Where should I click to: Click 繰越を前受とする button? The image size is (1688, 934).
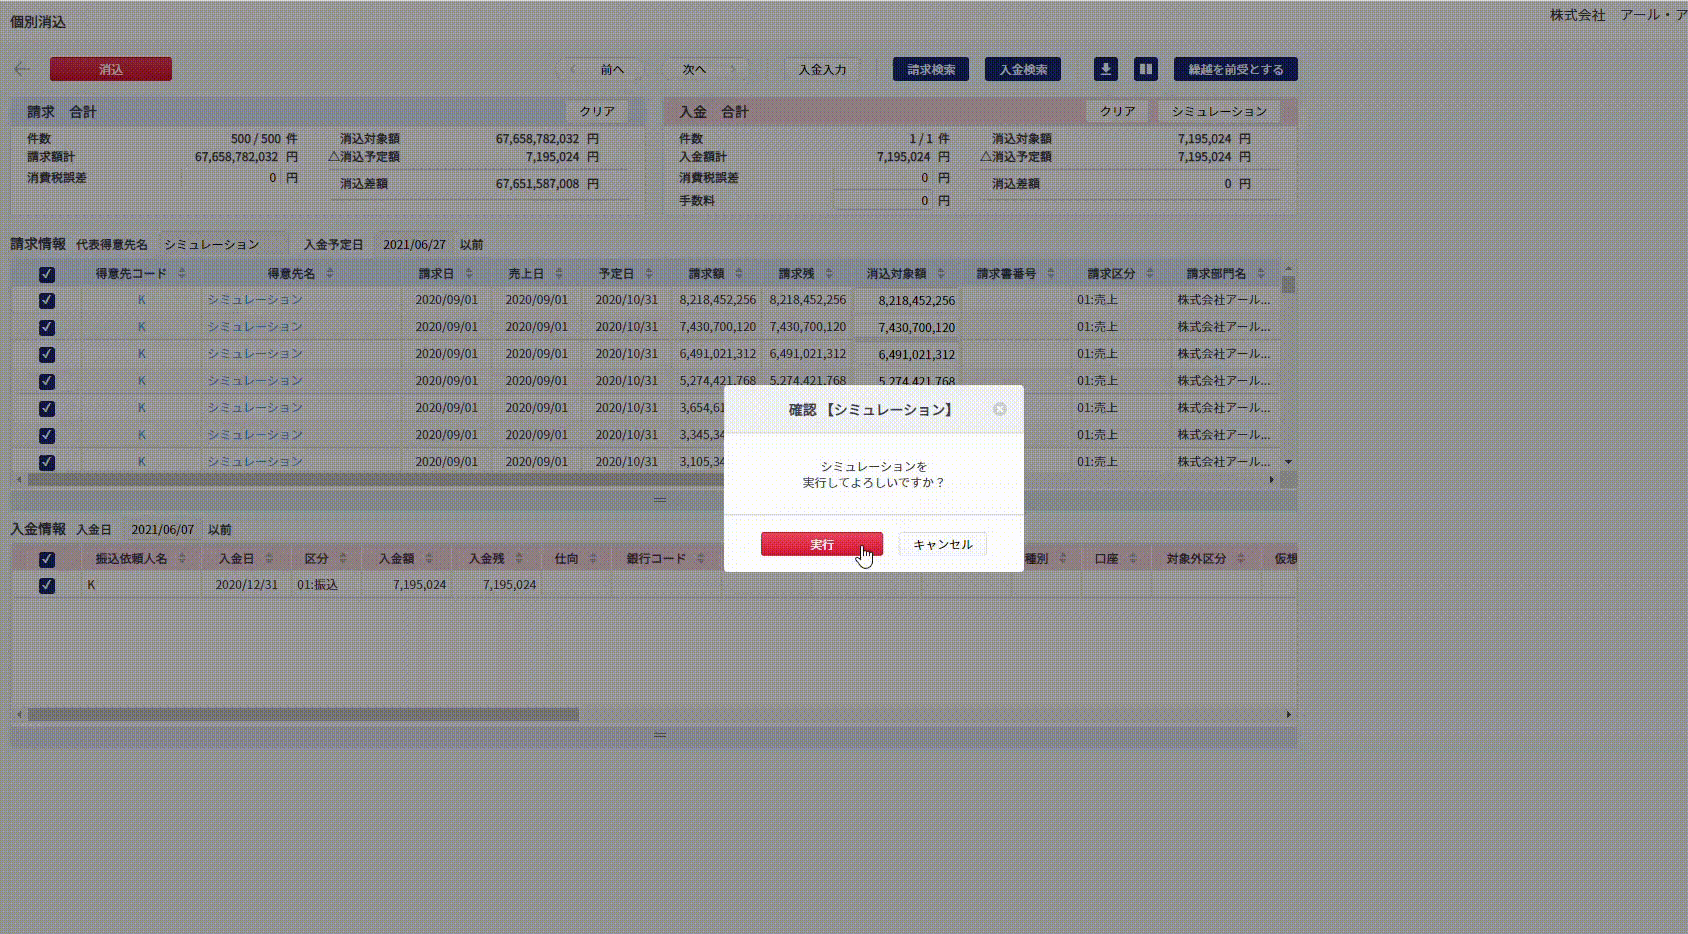pyautogui.click(x=1236, y=69)
